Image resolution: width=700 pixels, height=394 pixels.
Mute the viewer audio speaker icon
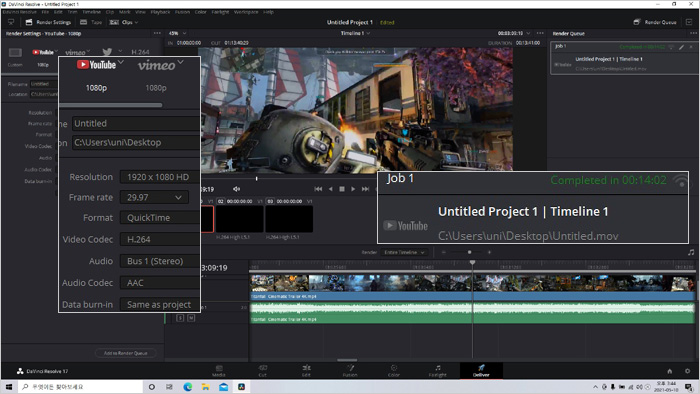[x=237, y=189]
